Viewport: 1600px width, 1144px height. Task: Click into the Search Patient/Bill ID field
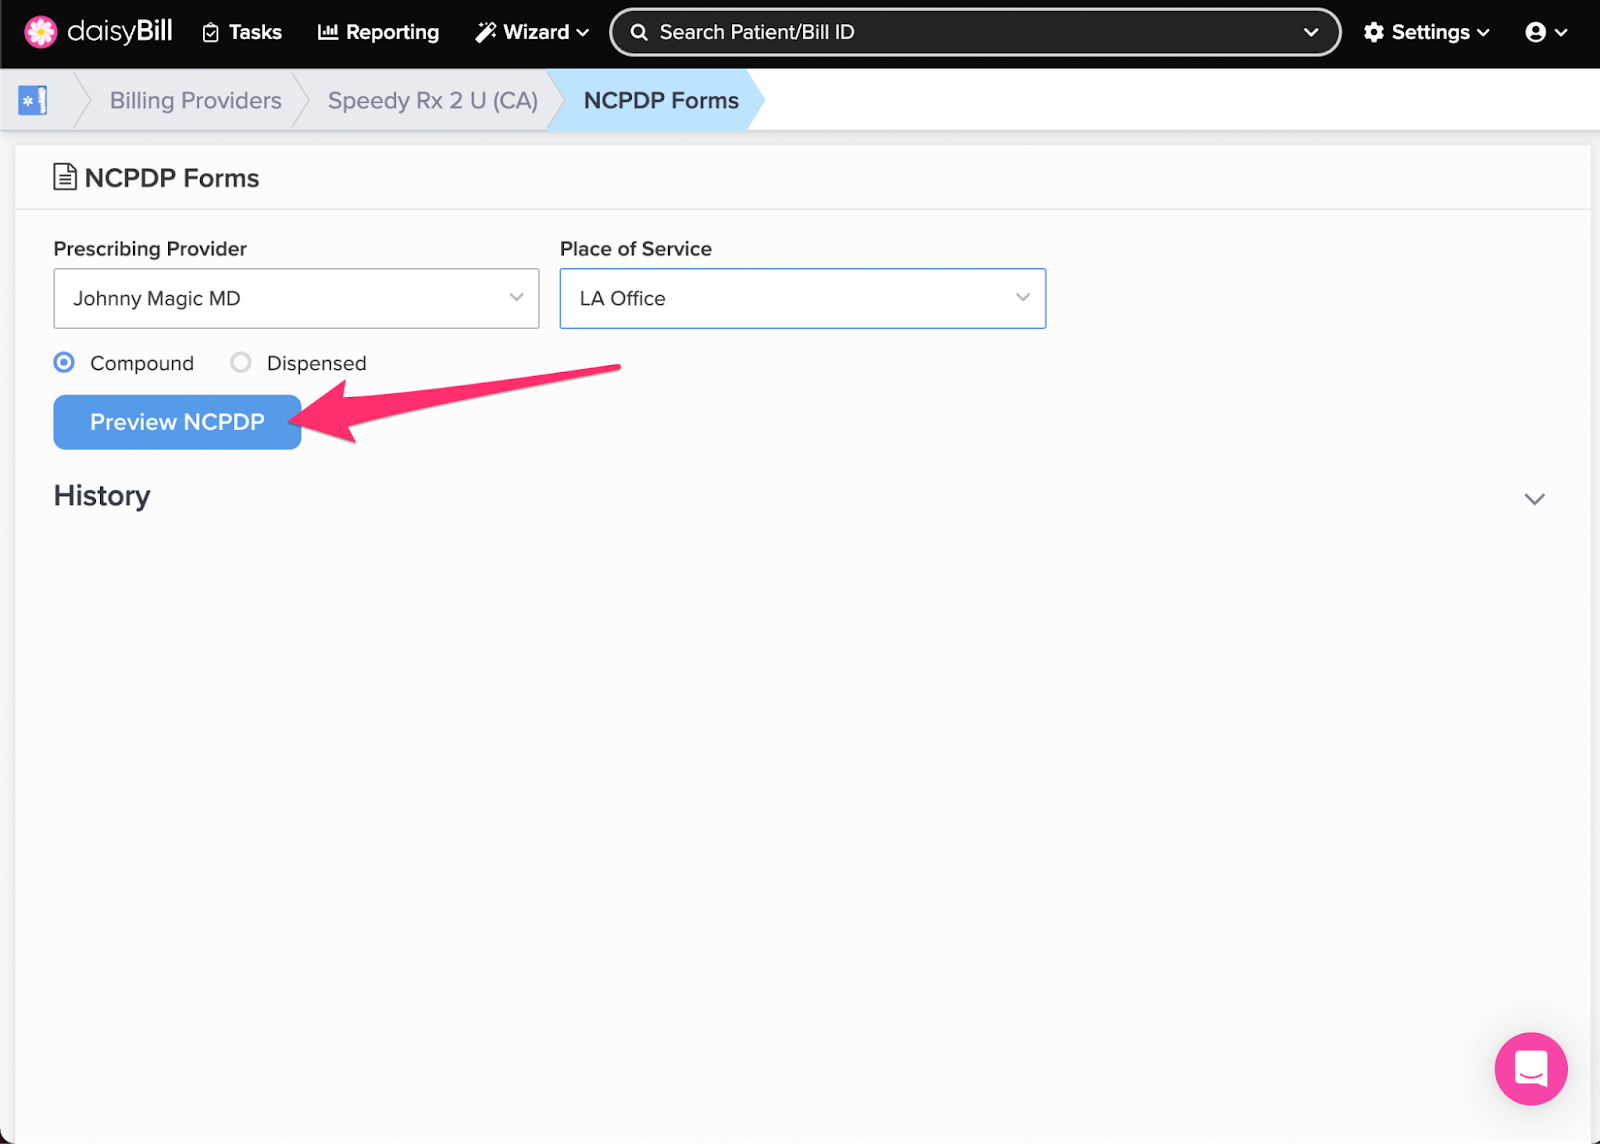point(960,32)
